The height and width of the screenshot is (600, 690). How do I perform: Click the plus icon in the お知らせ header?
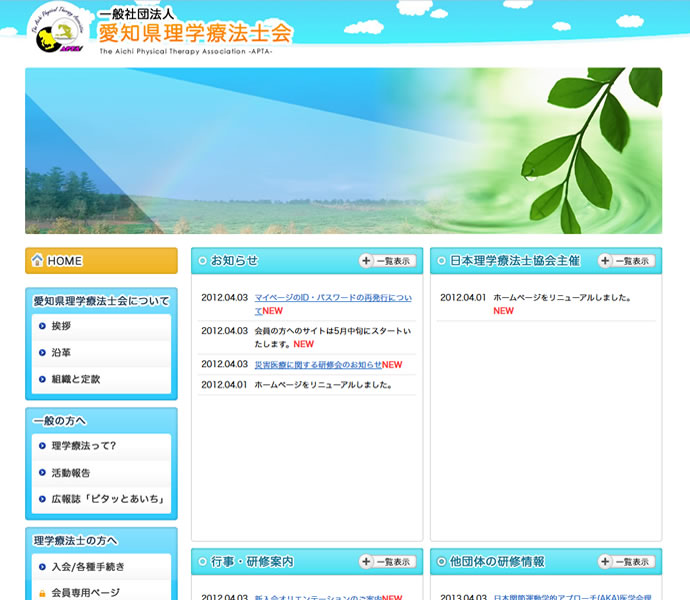(366, 261)
